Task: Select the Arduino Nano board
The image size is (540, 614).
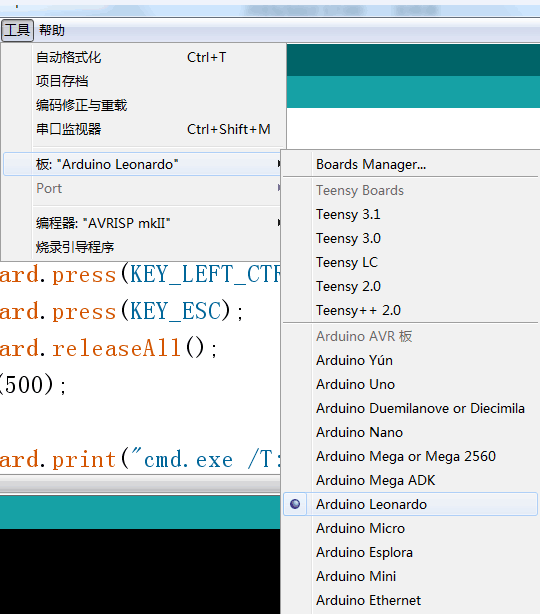Action: click(x=410, y=432)
